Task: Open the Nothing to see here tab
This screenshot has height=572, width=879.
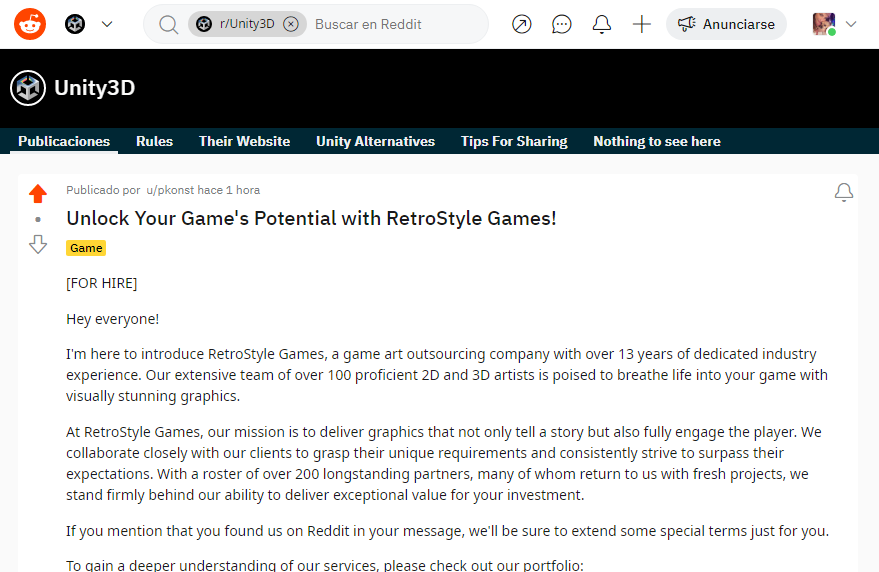Action: [x=657, y=141]
